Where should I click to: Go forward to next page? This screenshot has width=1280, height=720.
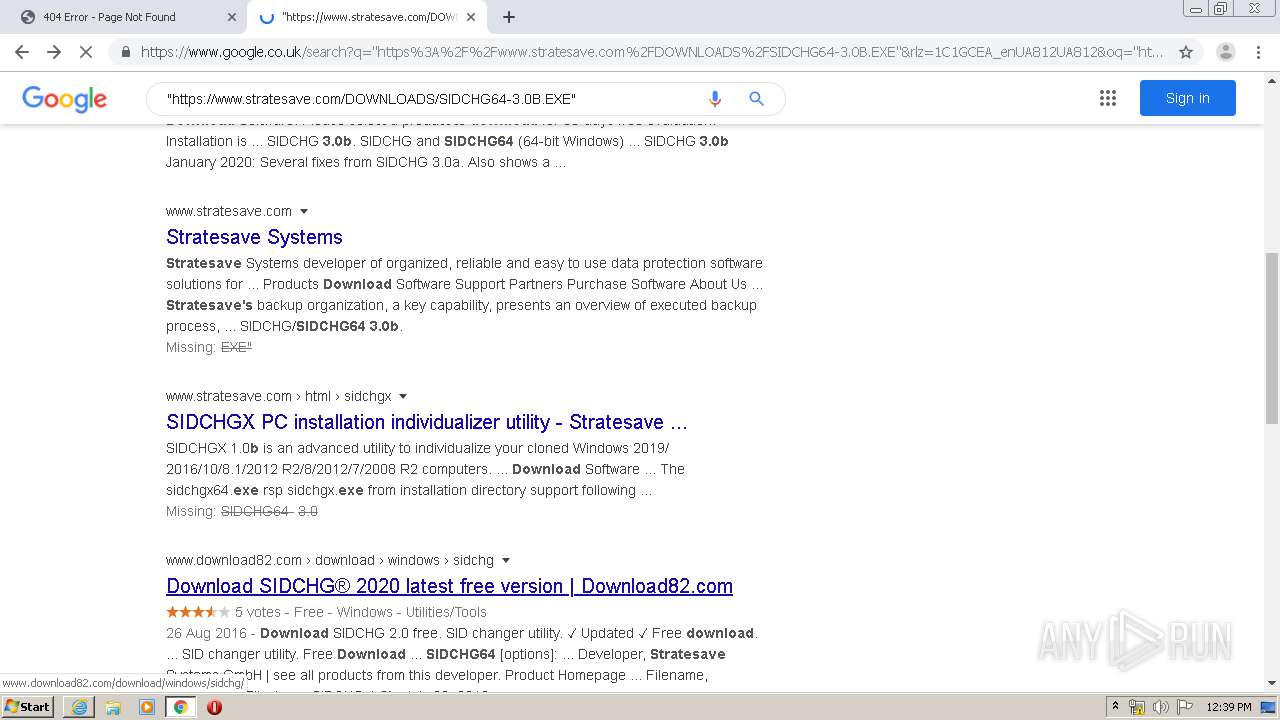click(x=54, y=52)
